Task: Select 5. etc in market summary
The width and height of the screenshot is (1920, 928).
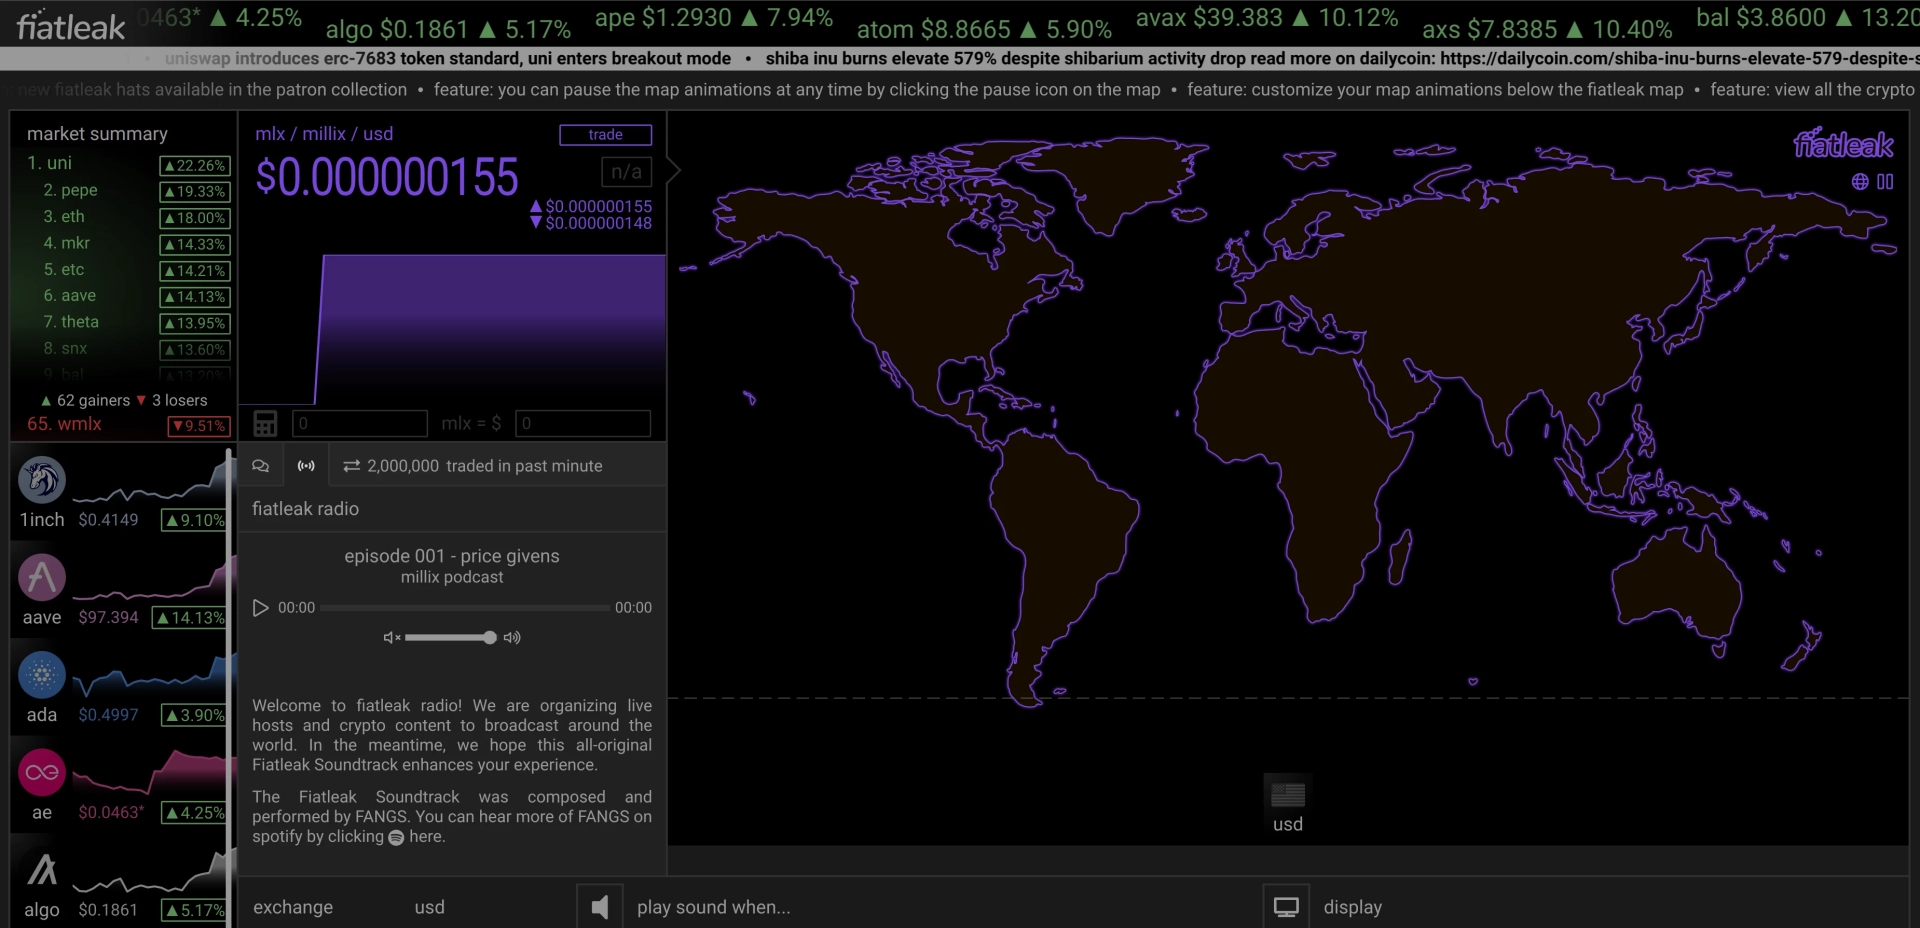Action: tap(128, 269)
